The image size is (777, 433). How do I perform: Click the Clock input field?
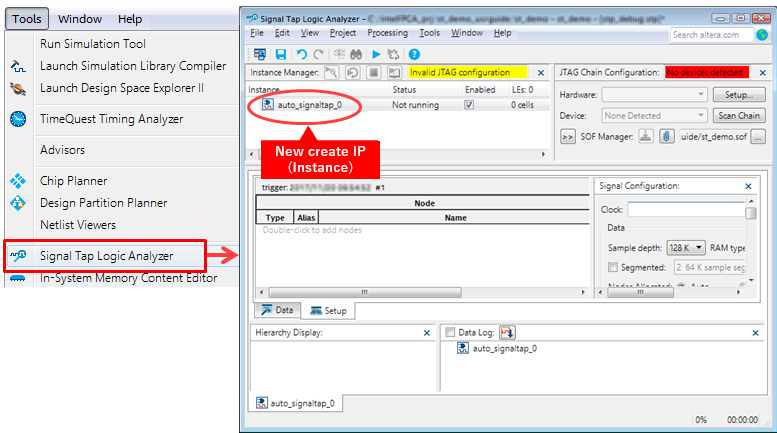click(x=685, y=210)
